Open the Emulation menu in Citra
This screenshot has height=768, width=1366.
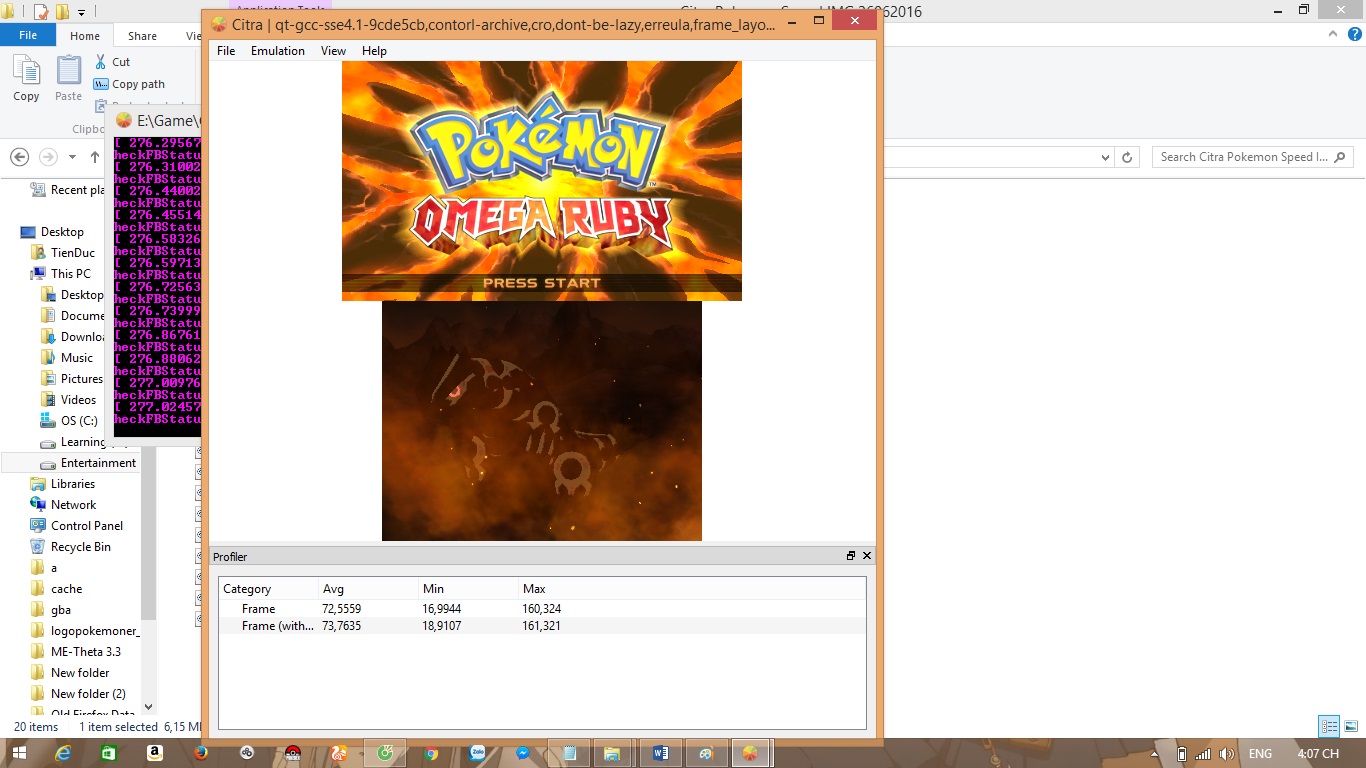pyautogui.click(x=278, y=51)
